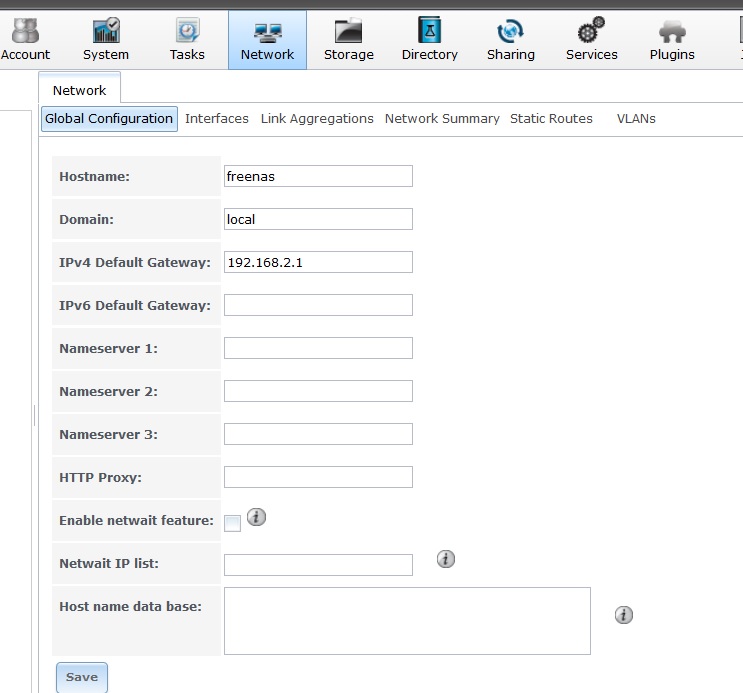Save the network configuration

click(82, 677)
